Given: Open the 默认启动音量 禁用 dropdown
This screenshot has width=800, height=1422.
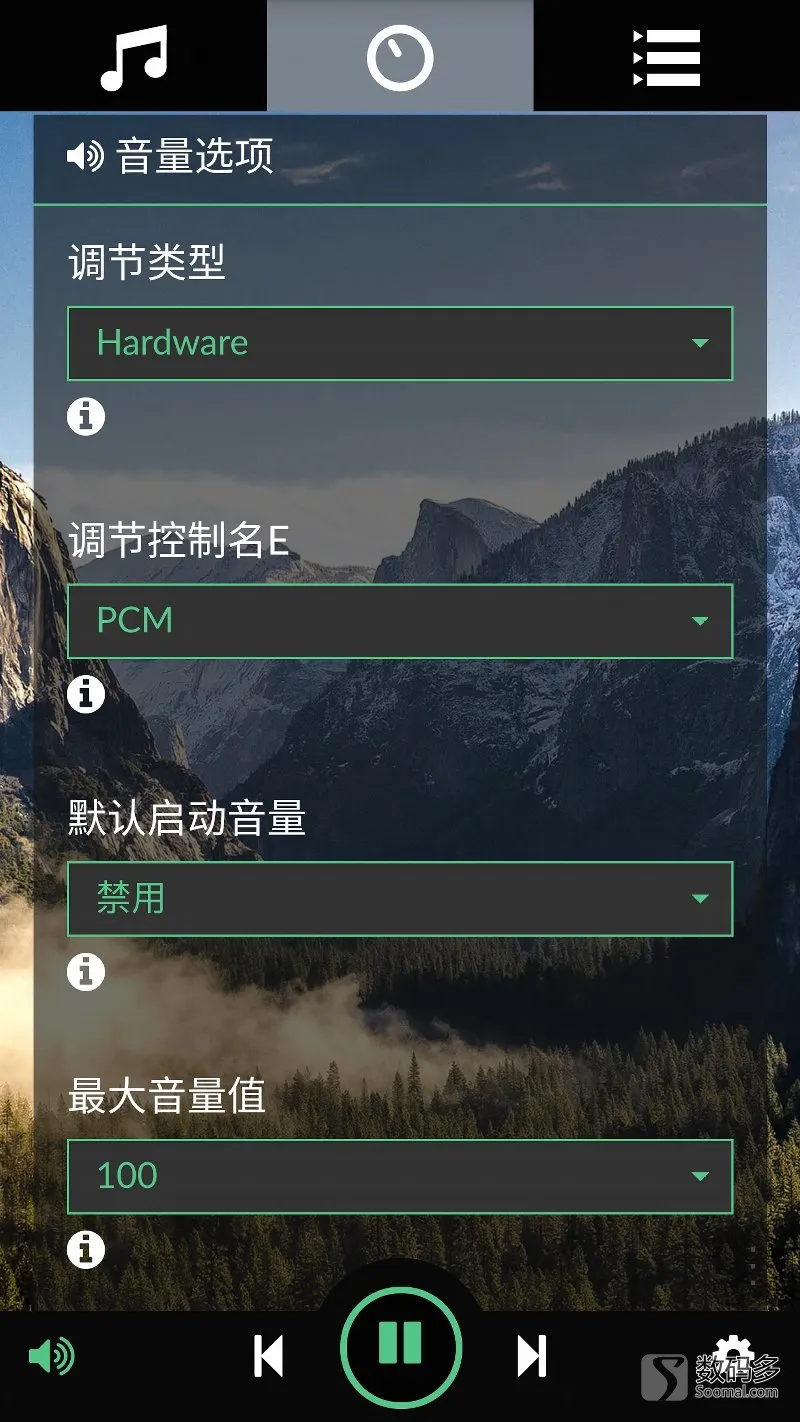Looking at the screenshot, I should pos(400,899).
